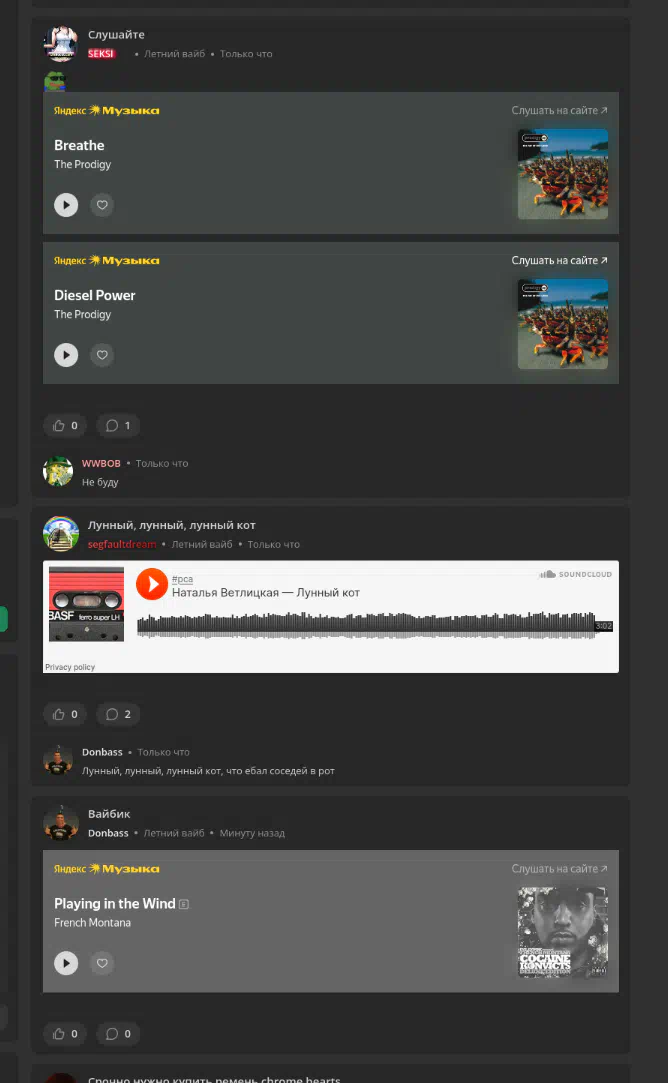This screenshot has width=668, height=1083.
Task: Toggle heart favorite on Diesel Power
Action: [102, 355]
